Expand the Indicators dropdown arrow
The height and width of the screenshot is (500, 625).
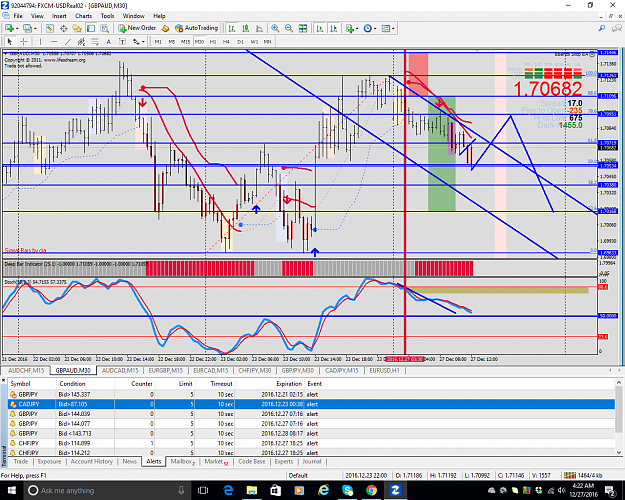(x=357, y=29)
